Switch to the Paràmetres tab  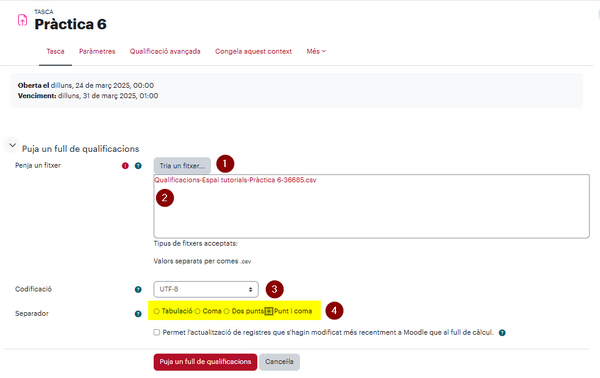click(x=97, y=51)
